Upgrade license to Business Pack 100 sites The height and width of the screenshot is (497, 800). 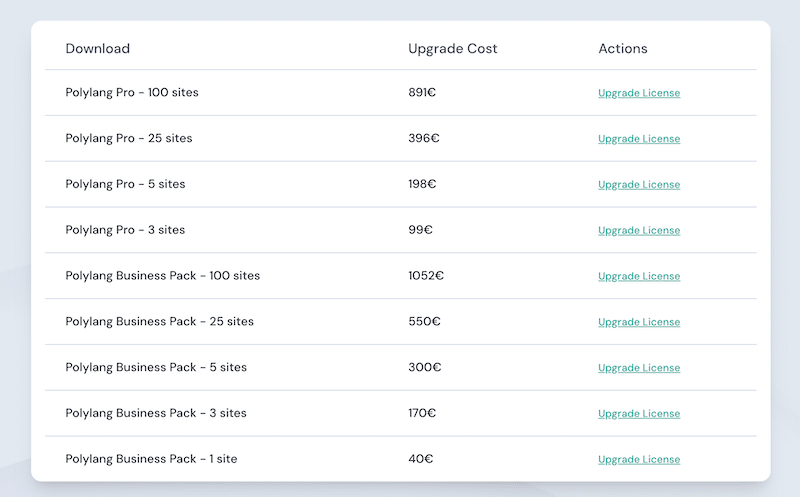(x=639, y=276)
